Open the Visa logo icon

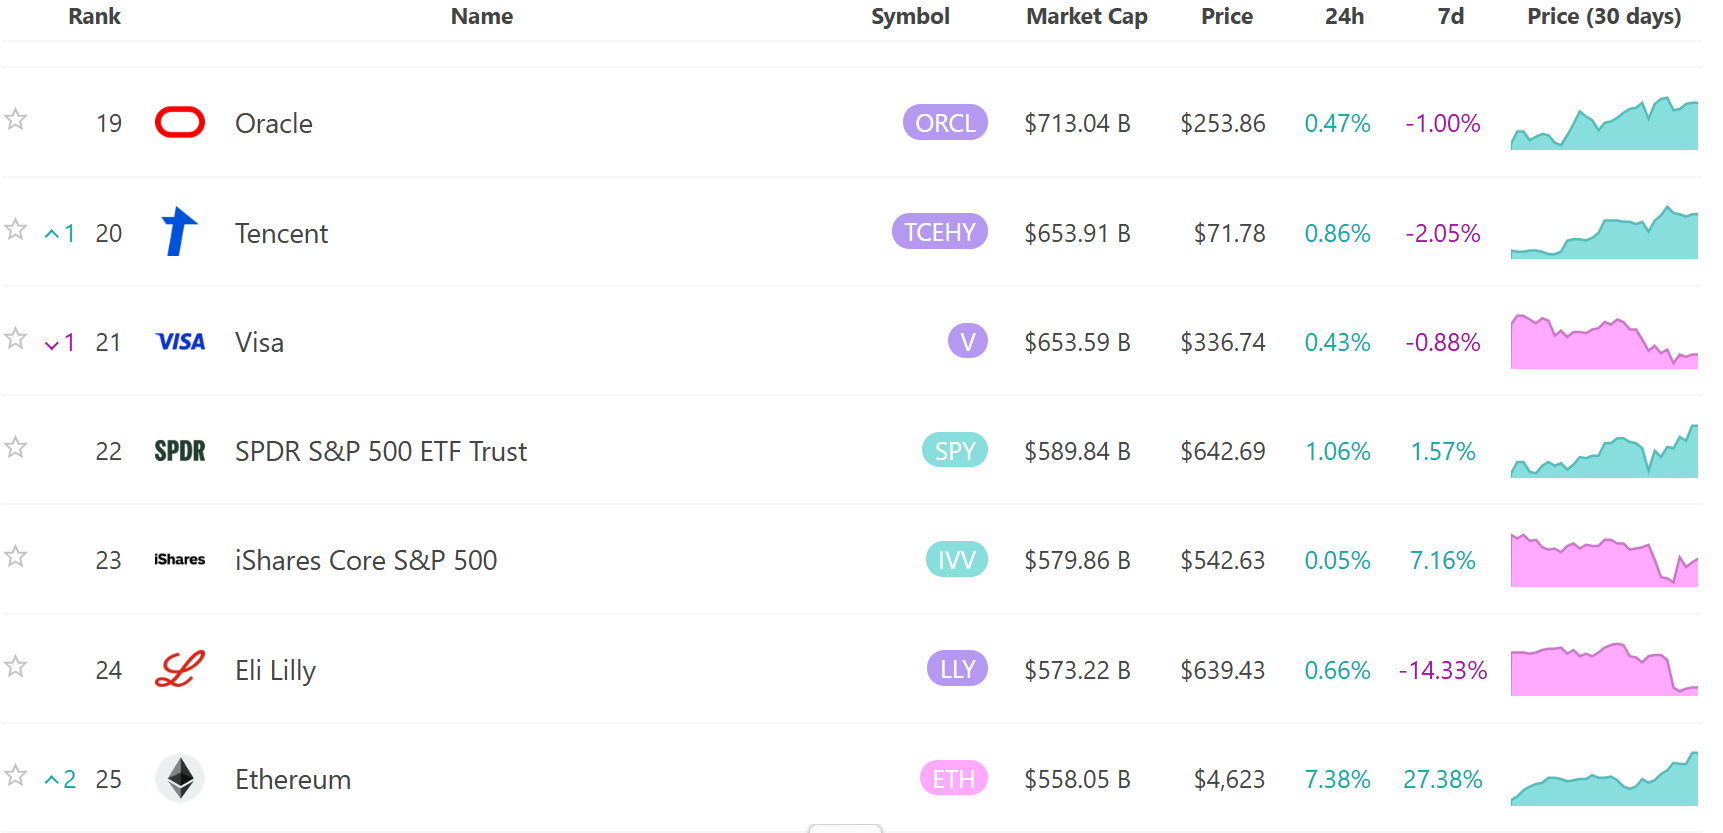[180, 342]
